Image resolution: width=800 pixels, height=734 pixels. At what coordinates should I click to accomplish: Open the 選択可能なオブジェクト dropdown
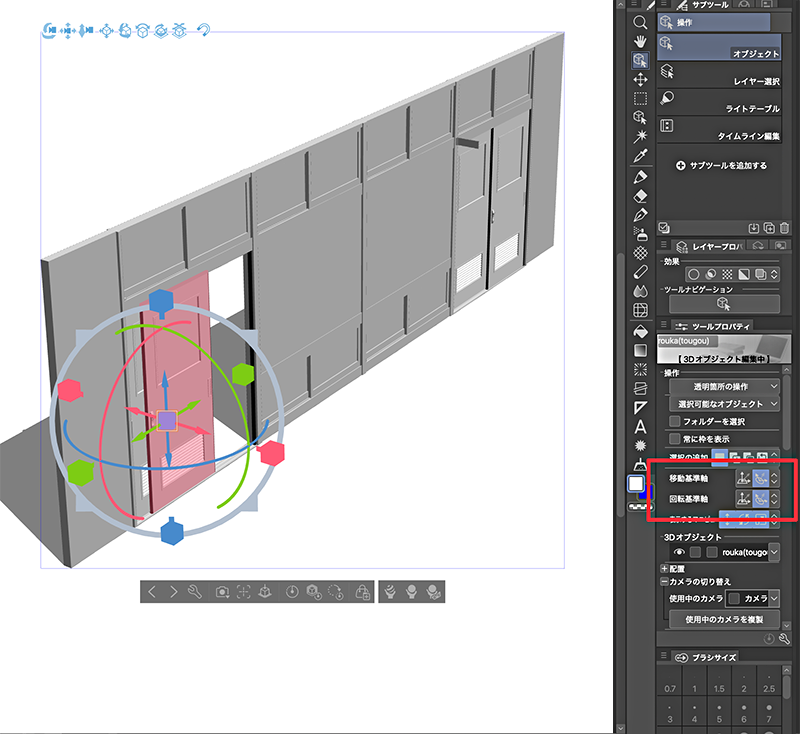click(x=724, y=403)
